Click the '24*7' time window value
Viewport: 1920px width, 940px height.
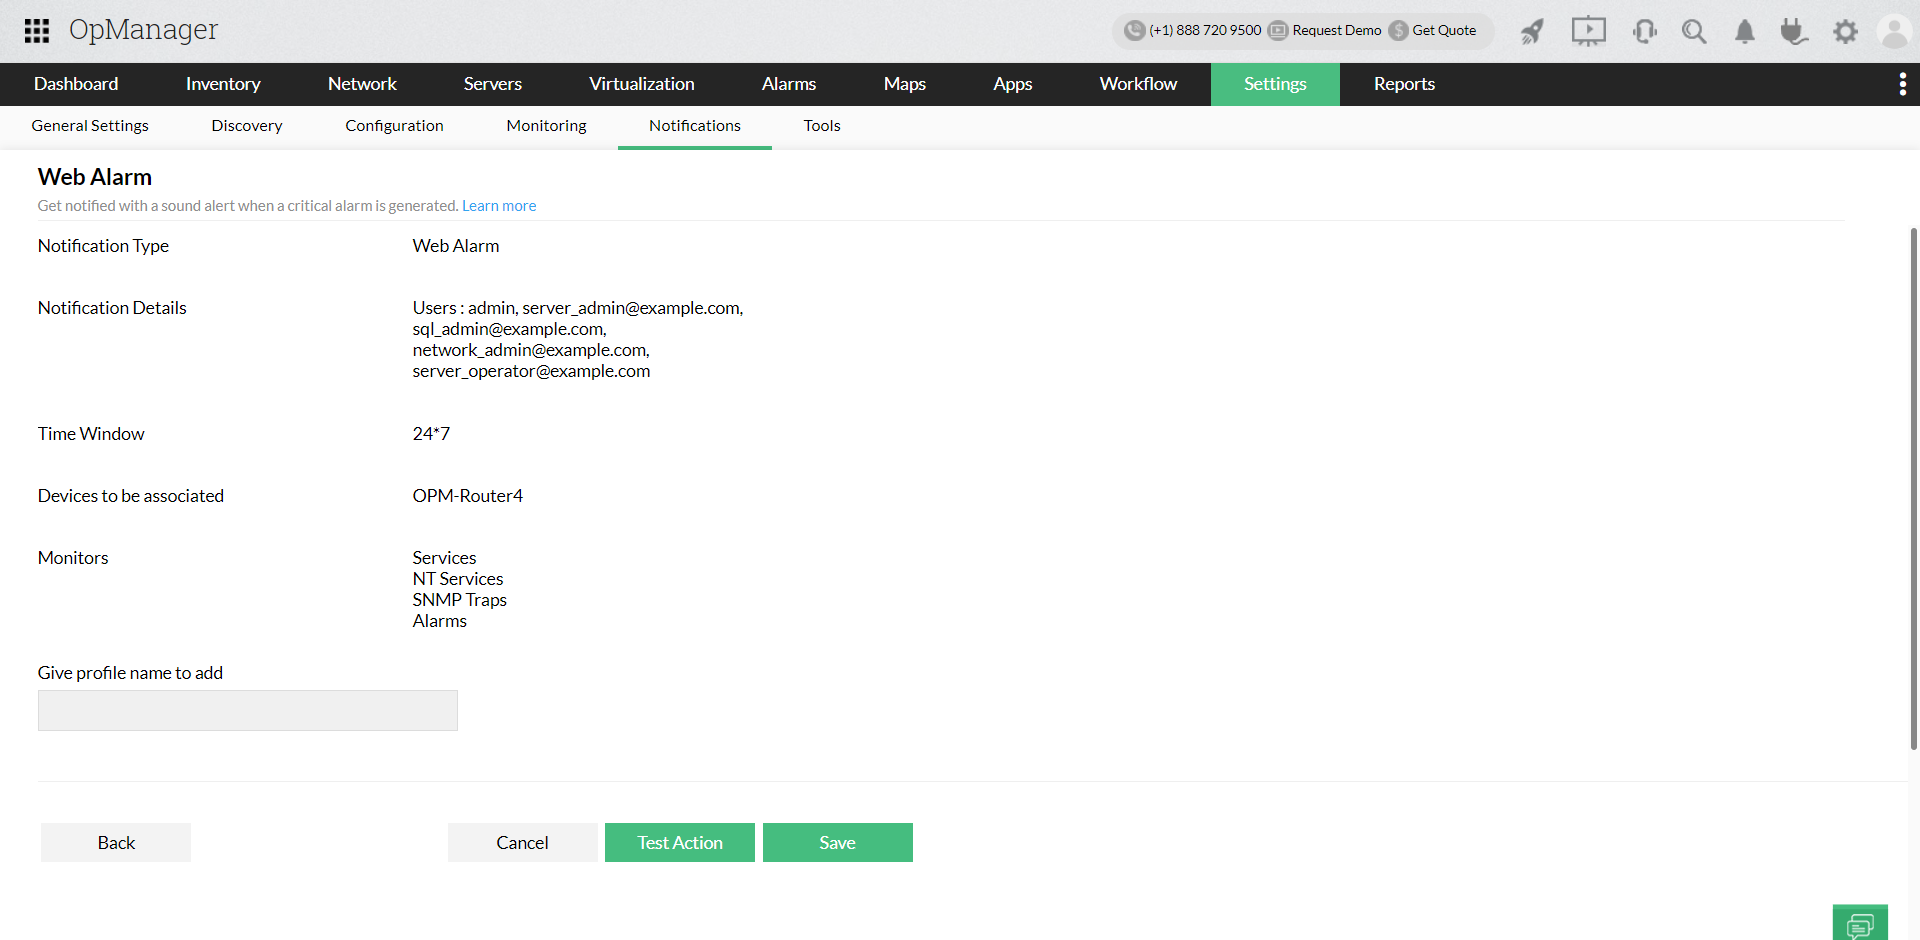click(431, 434)
